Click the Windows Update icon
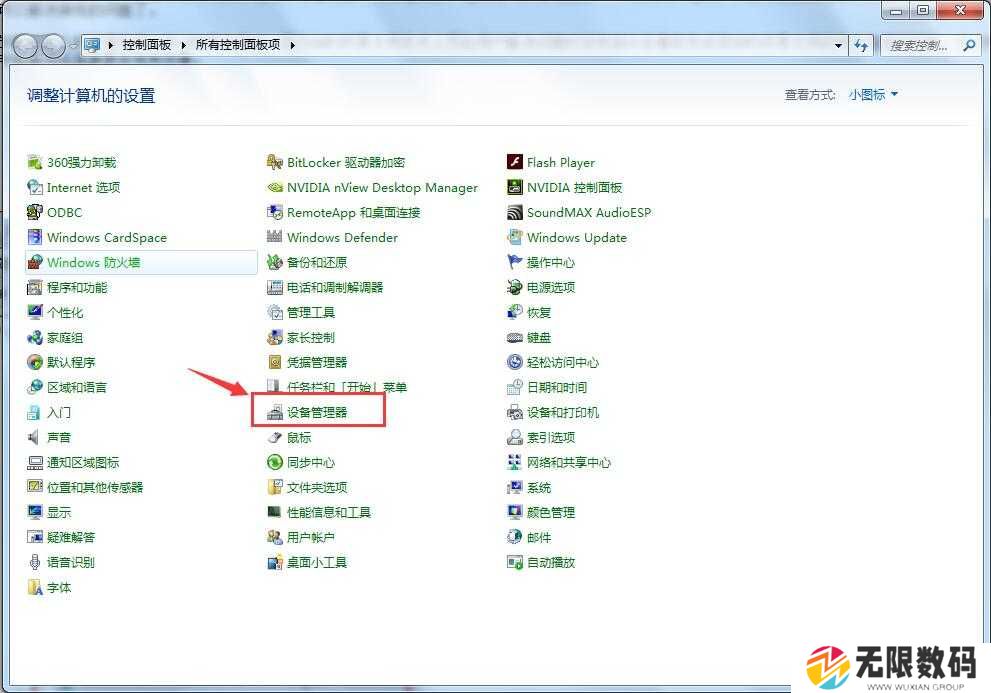The image size is (991, 693). (x=514, y=237)
